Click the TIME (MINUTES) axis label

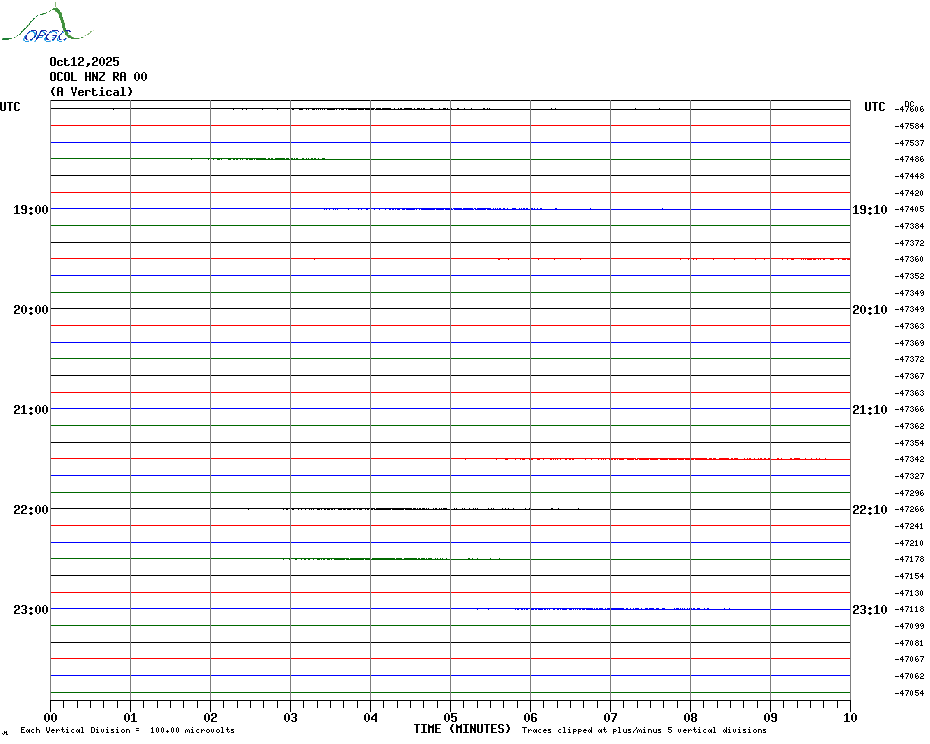pos(462,729)
